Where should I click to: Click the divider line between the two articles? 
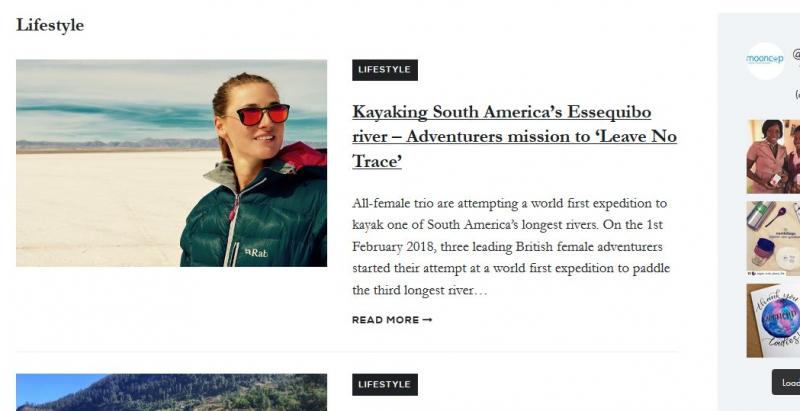tap(347, 352)
